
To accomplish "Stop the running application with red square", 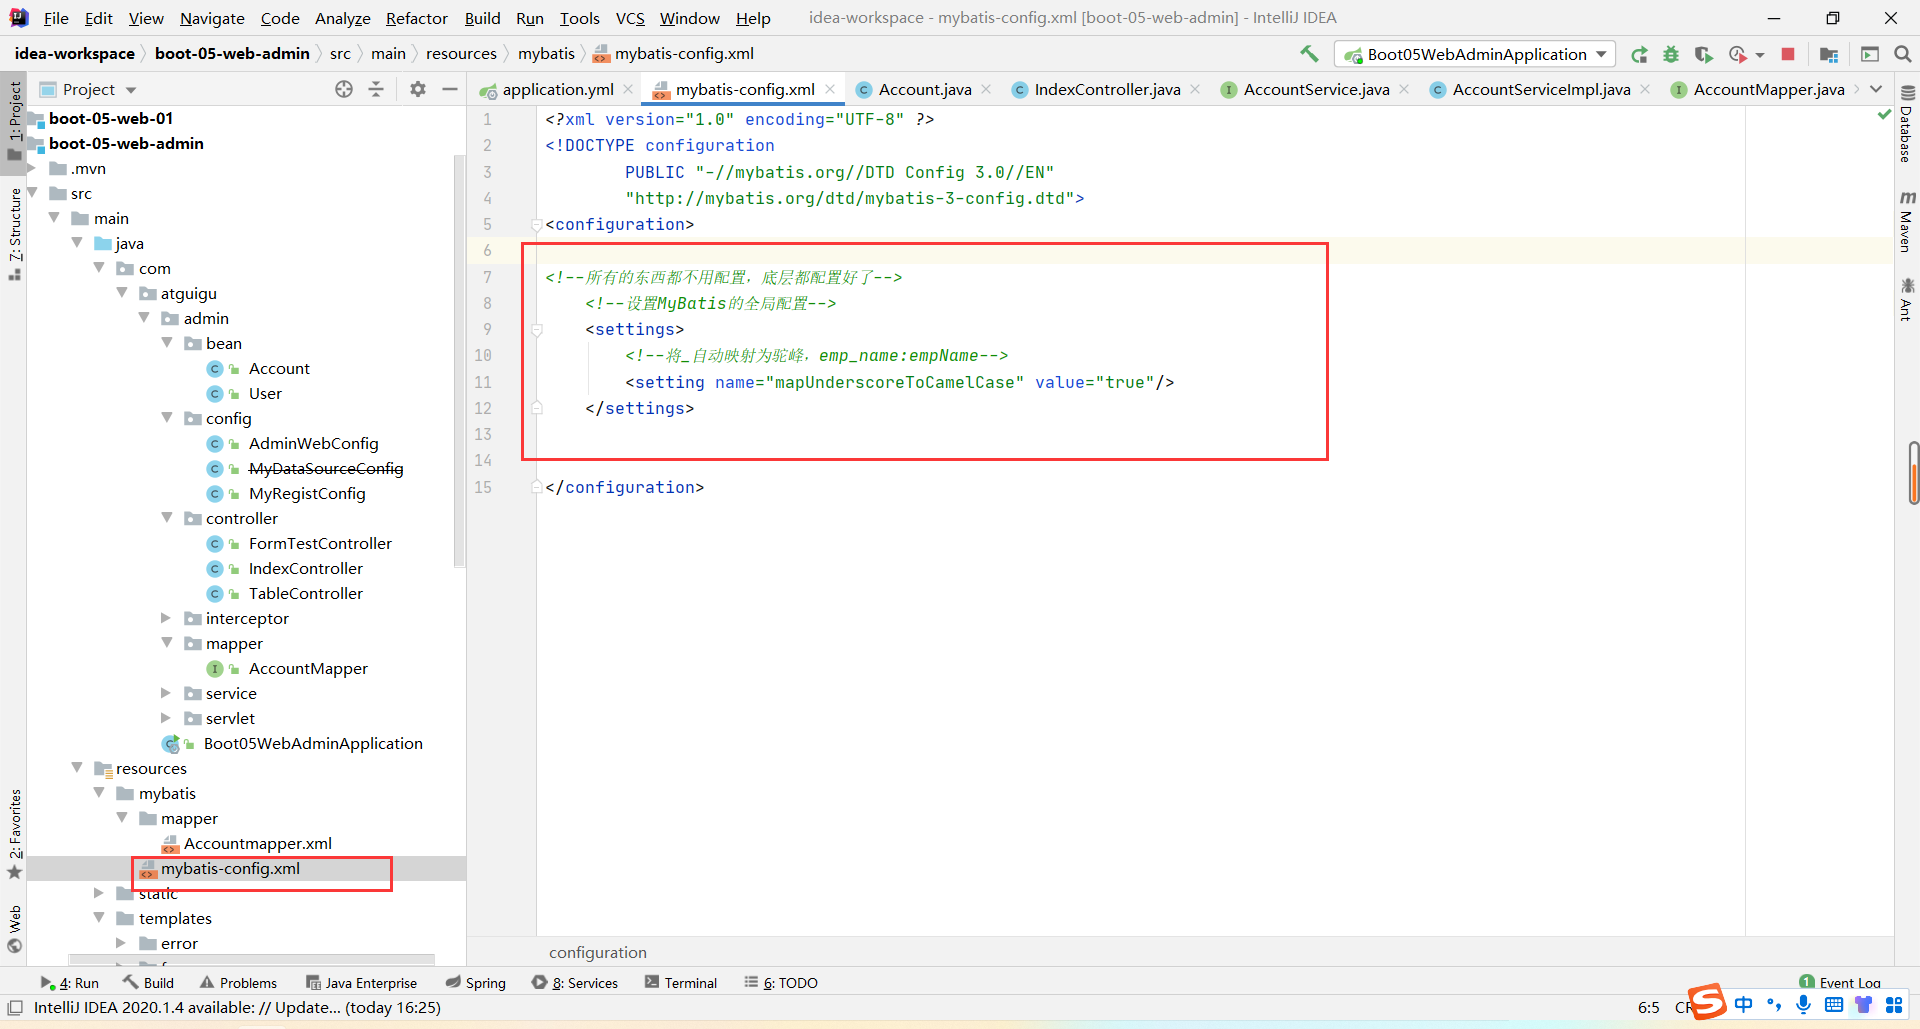I will (1788, 54).
